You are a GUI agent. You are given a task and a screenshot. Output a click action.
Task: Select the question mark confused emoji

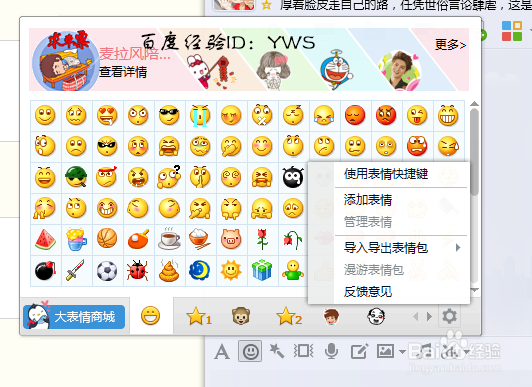coord(169,176)
